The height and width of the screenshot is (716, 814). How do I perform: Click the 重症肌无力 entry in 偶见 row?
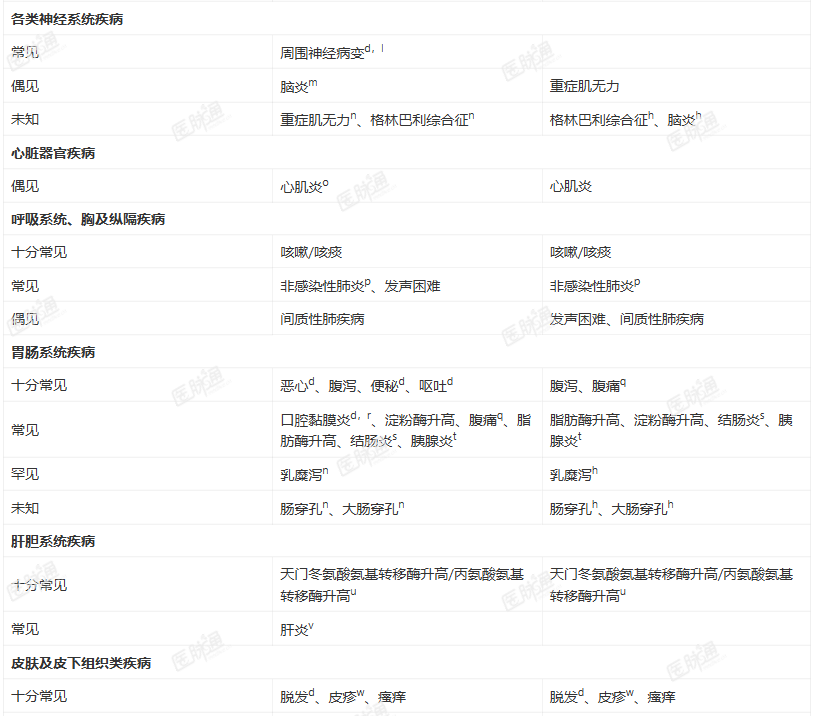pos(584,86)
